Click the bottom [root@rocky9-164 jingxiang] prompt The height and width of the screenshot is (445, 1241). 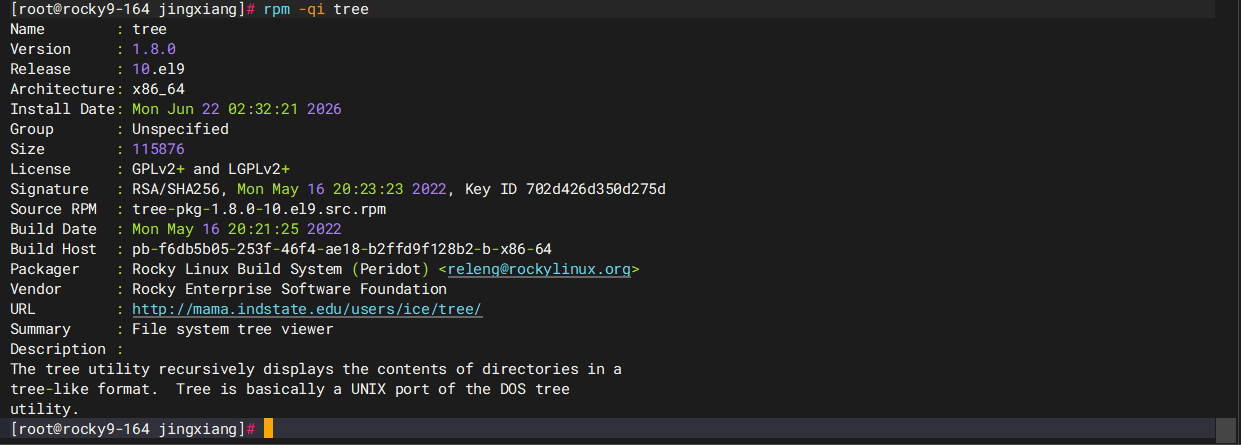click(129, 429)
